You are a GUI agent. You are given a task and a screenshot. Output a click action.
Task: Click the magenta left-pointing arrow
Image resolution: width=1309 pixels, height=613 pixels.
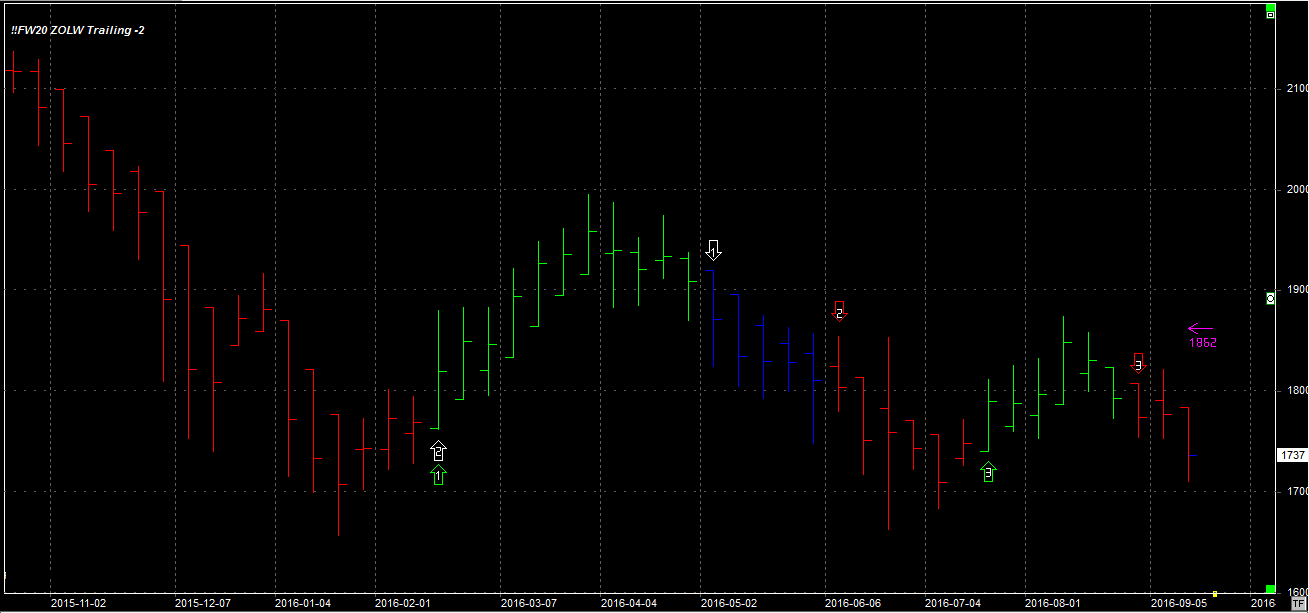click(x=1200, y=327)
